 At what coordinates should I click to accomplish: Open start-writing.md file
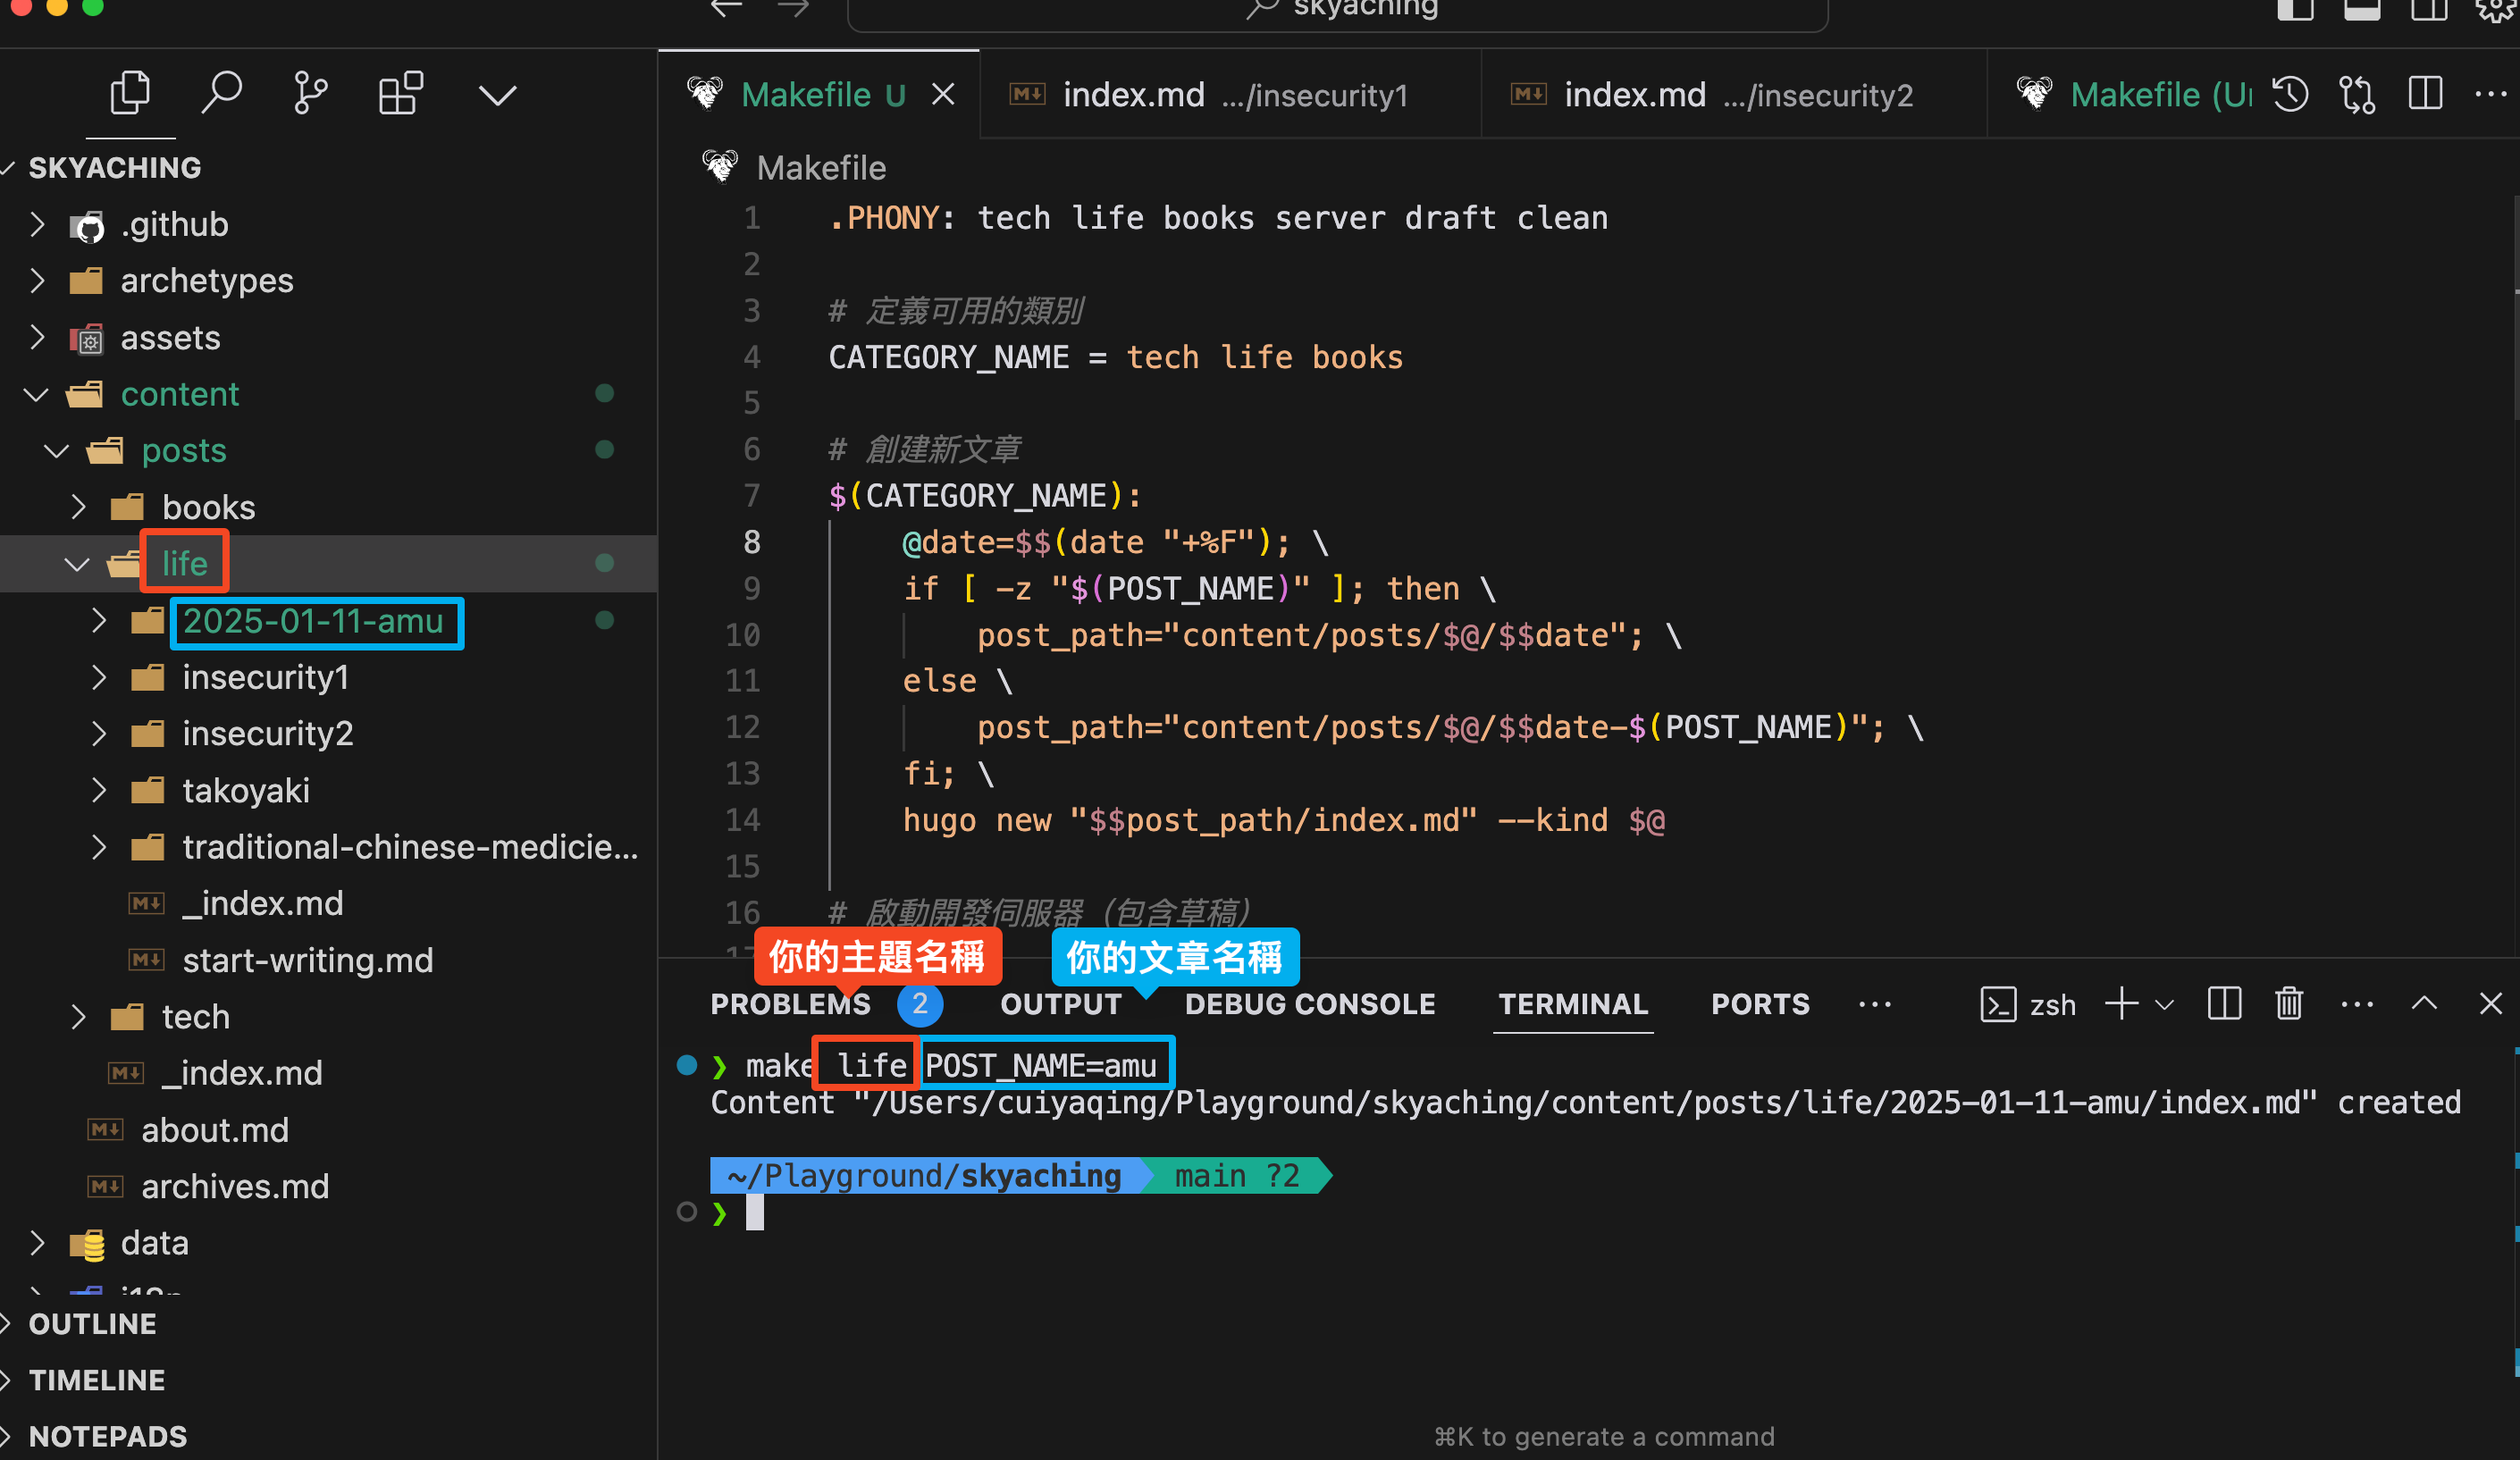pyautogui.click(x=328, y=960)
